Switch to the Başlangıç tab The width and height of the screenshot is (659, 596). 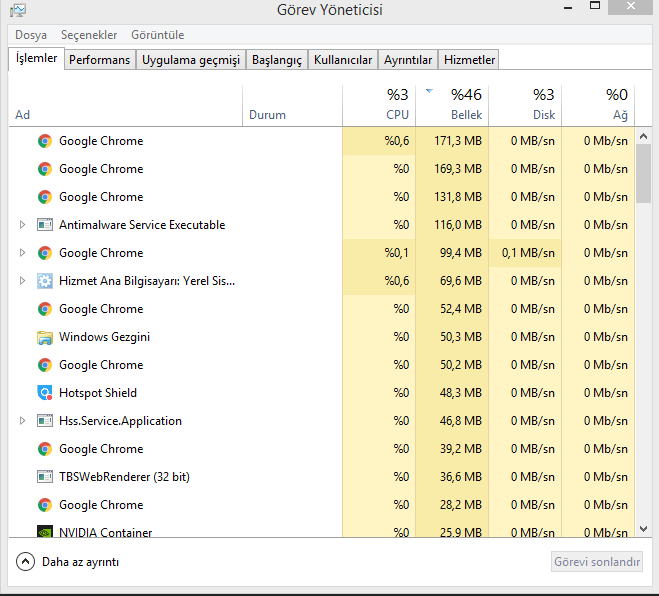(x=277, y=60)
